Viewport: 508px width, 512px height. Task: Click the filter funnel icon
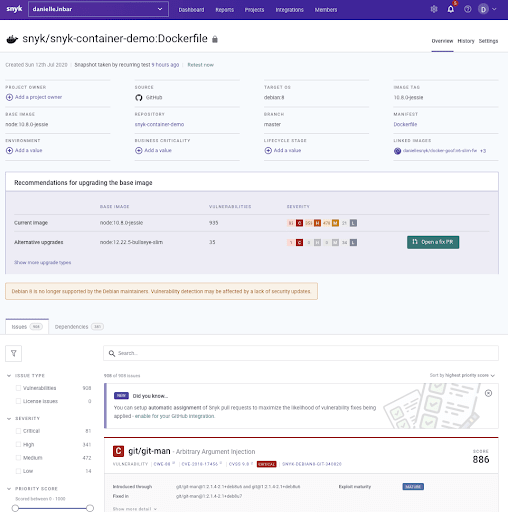pyautogui.click(x=14, y=353)
